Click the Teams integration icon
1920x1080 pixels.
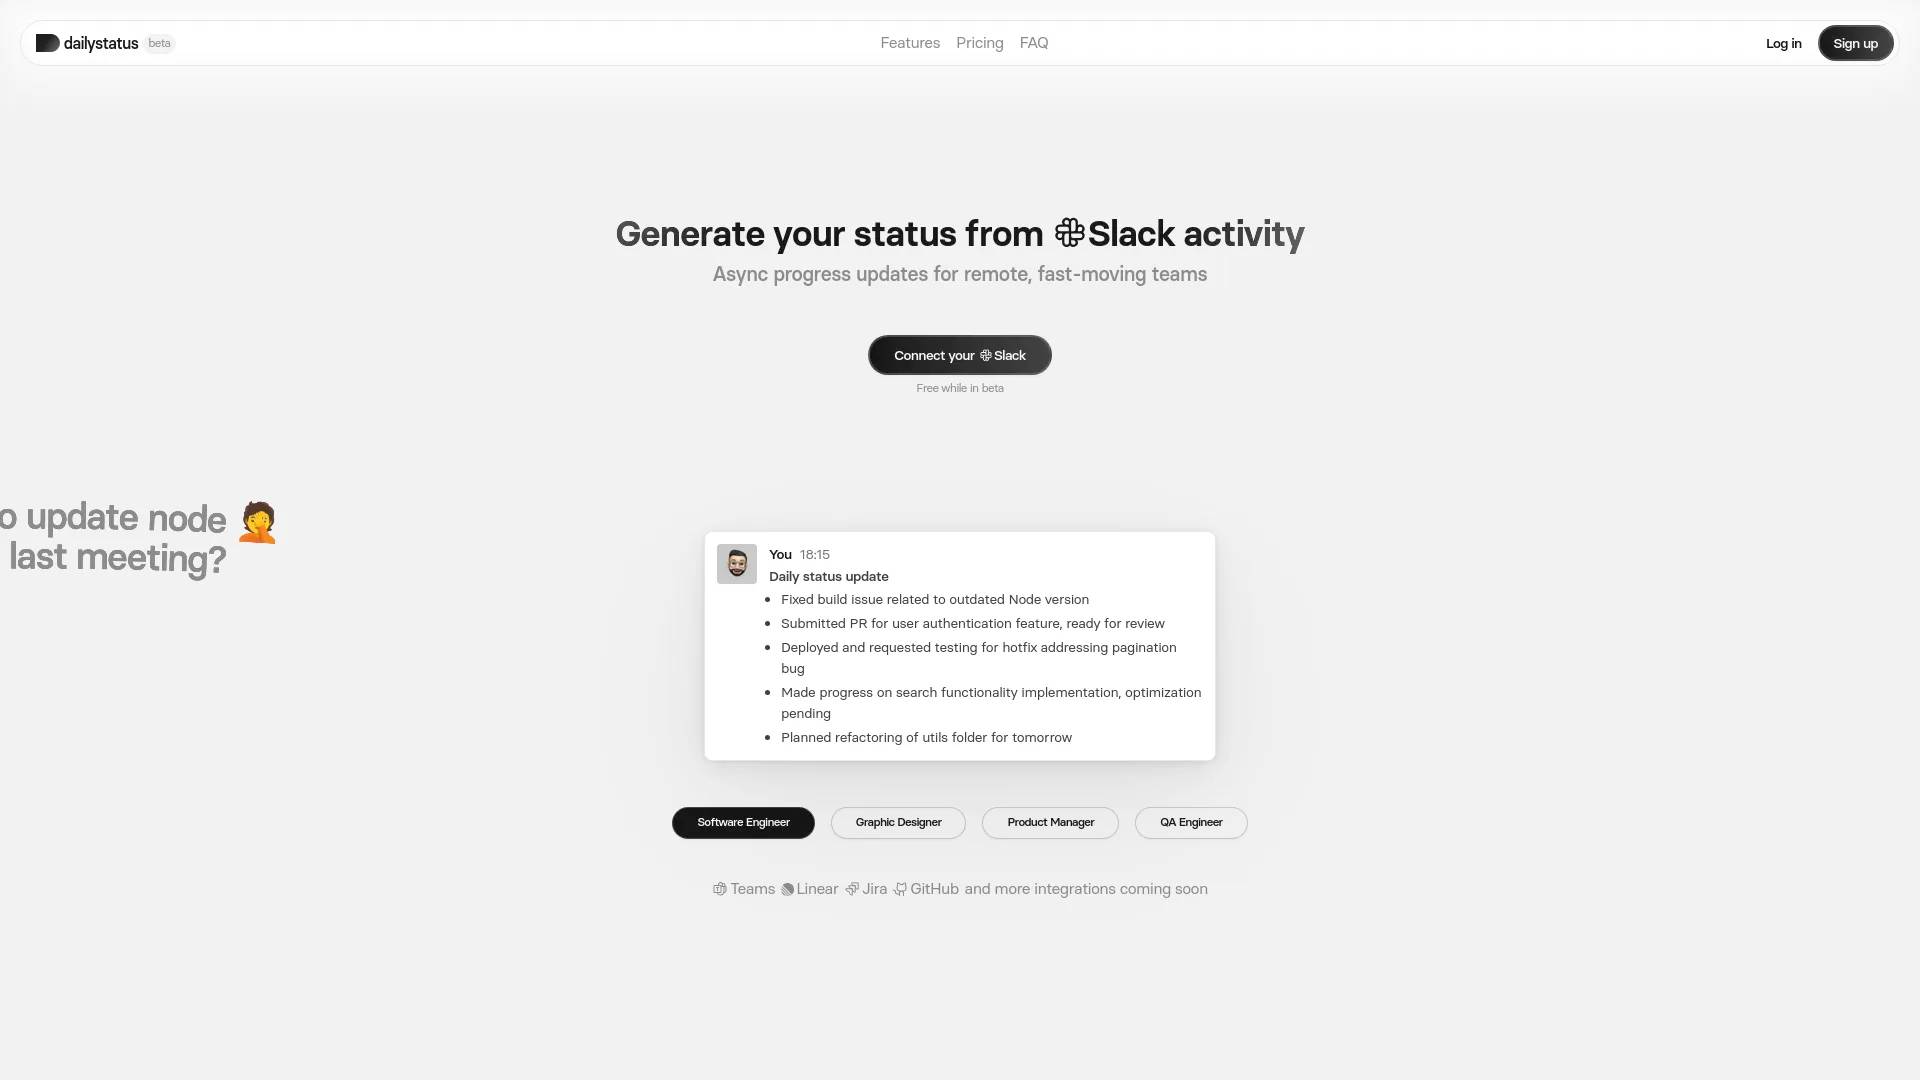tap(719, 889)
